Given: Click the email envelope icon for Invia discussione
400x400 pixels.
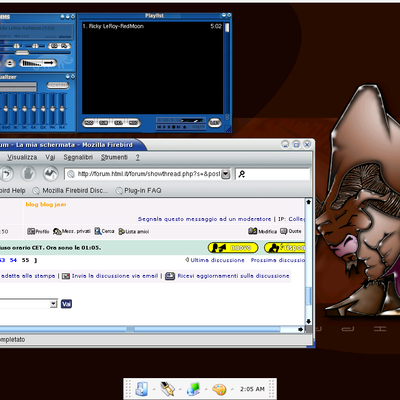Looking at the screenshot, I should click(x=66, y=276).
